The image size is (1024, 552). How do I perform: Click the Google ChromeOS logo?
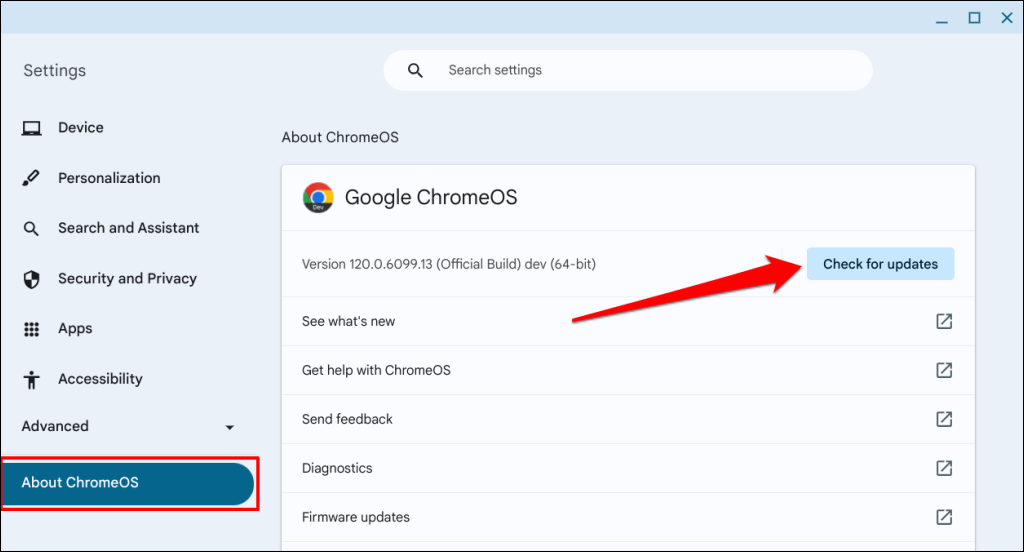pyautogui.click(x=318, y=198)
